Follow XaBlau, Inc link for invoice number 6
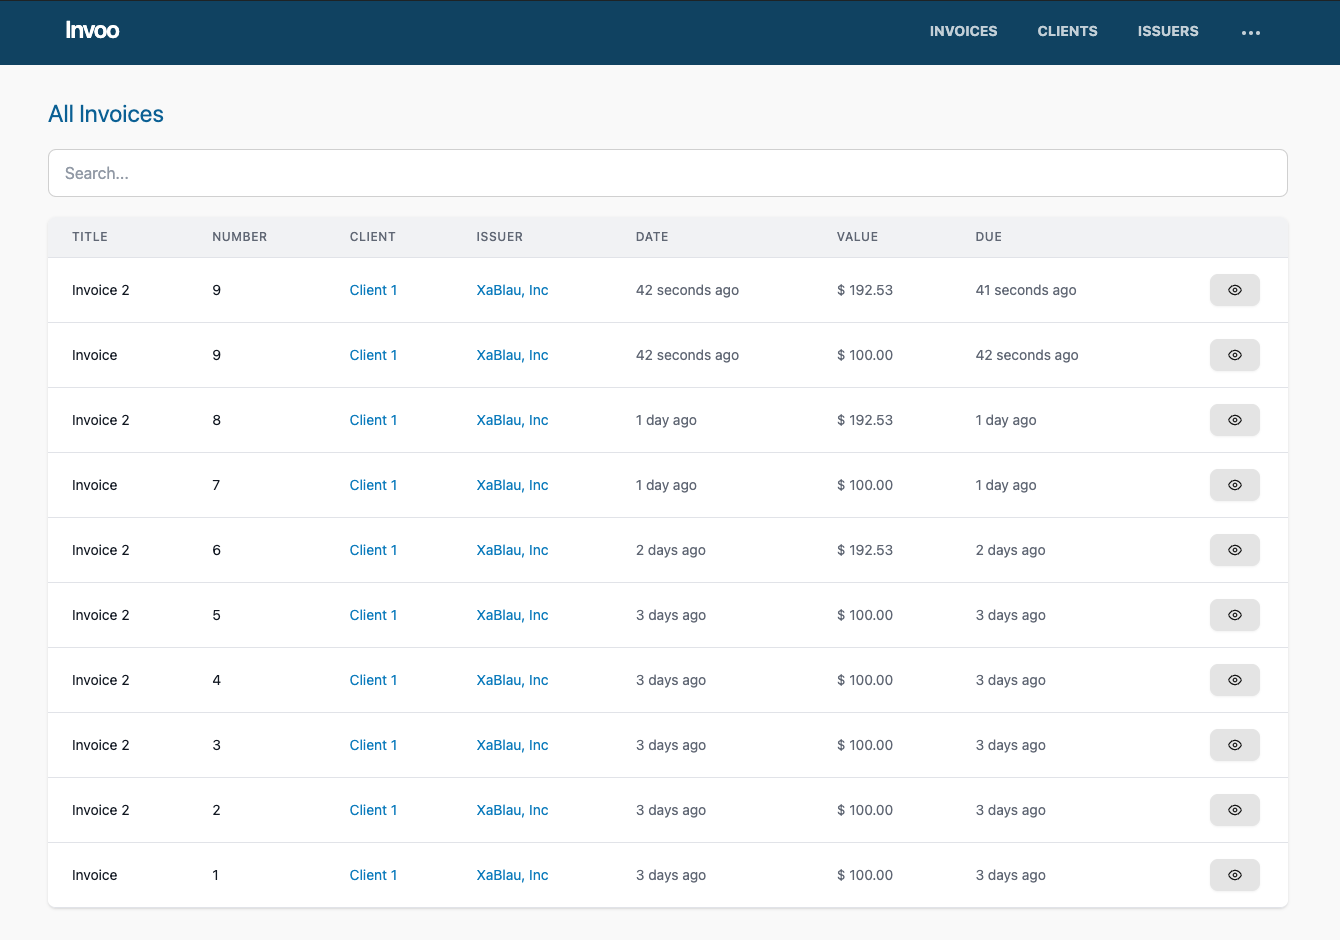 (x=512, y=550)
